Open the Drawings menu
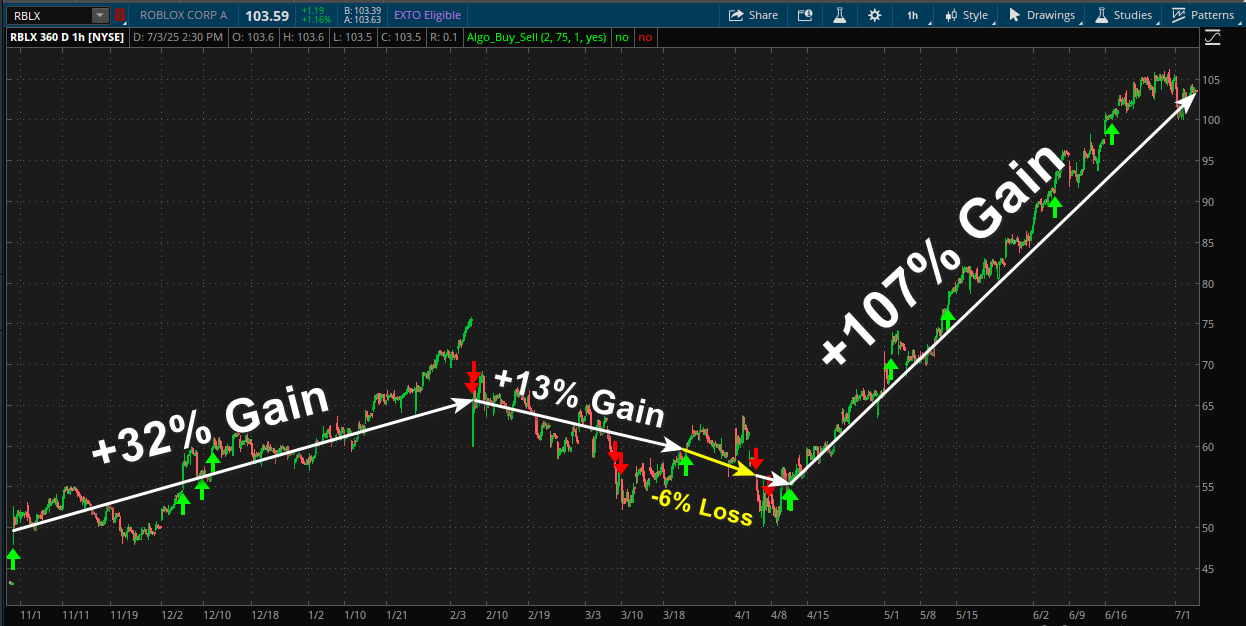1246x626 pixels. (x=1042, y=15)
